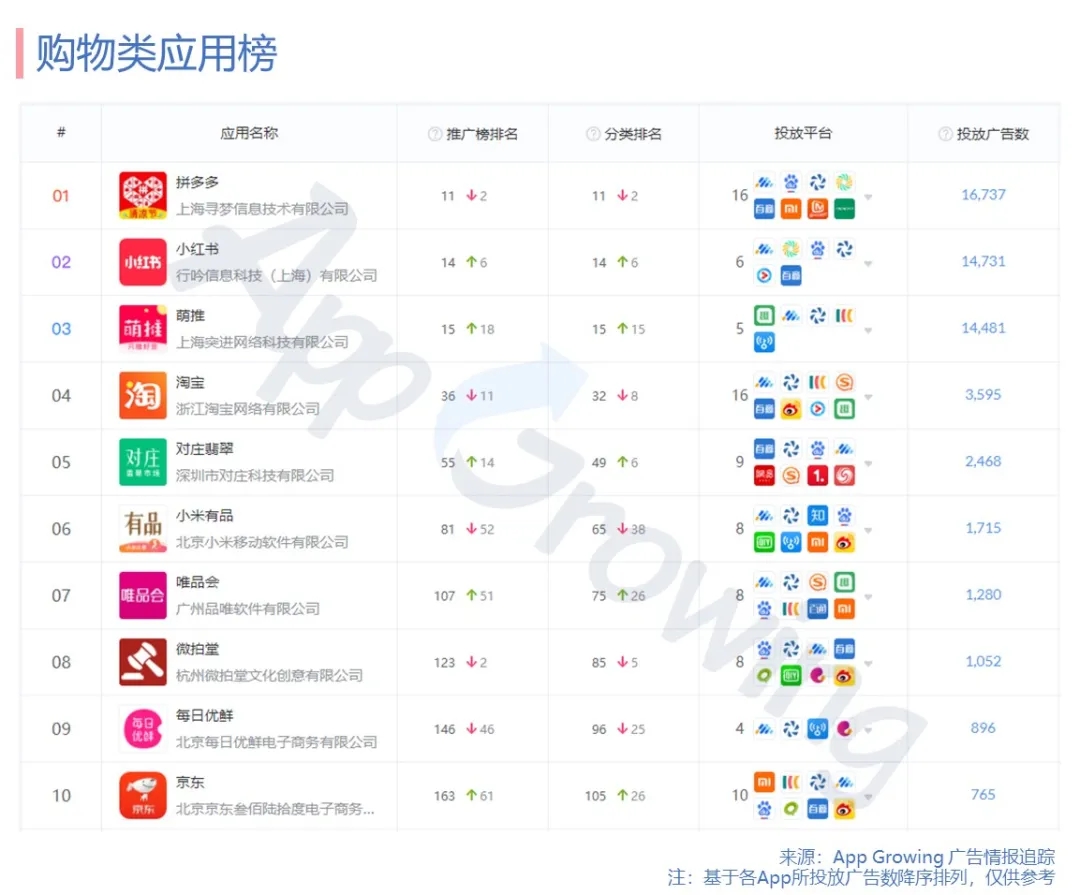Expand platform list for 对庄翡翠 row

868,464
